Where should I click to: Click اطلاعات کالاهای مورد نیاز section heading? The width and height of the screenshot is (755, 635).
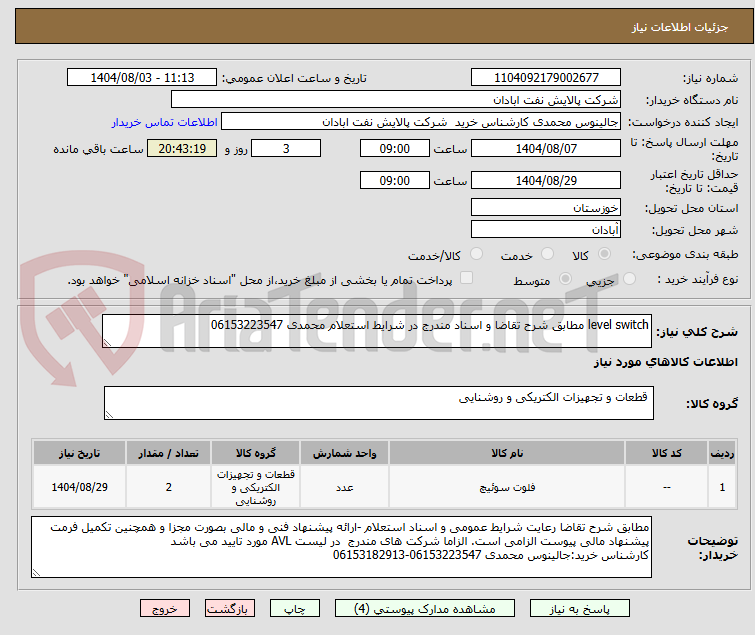click(665, 362)
